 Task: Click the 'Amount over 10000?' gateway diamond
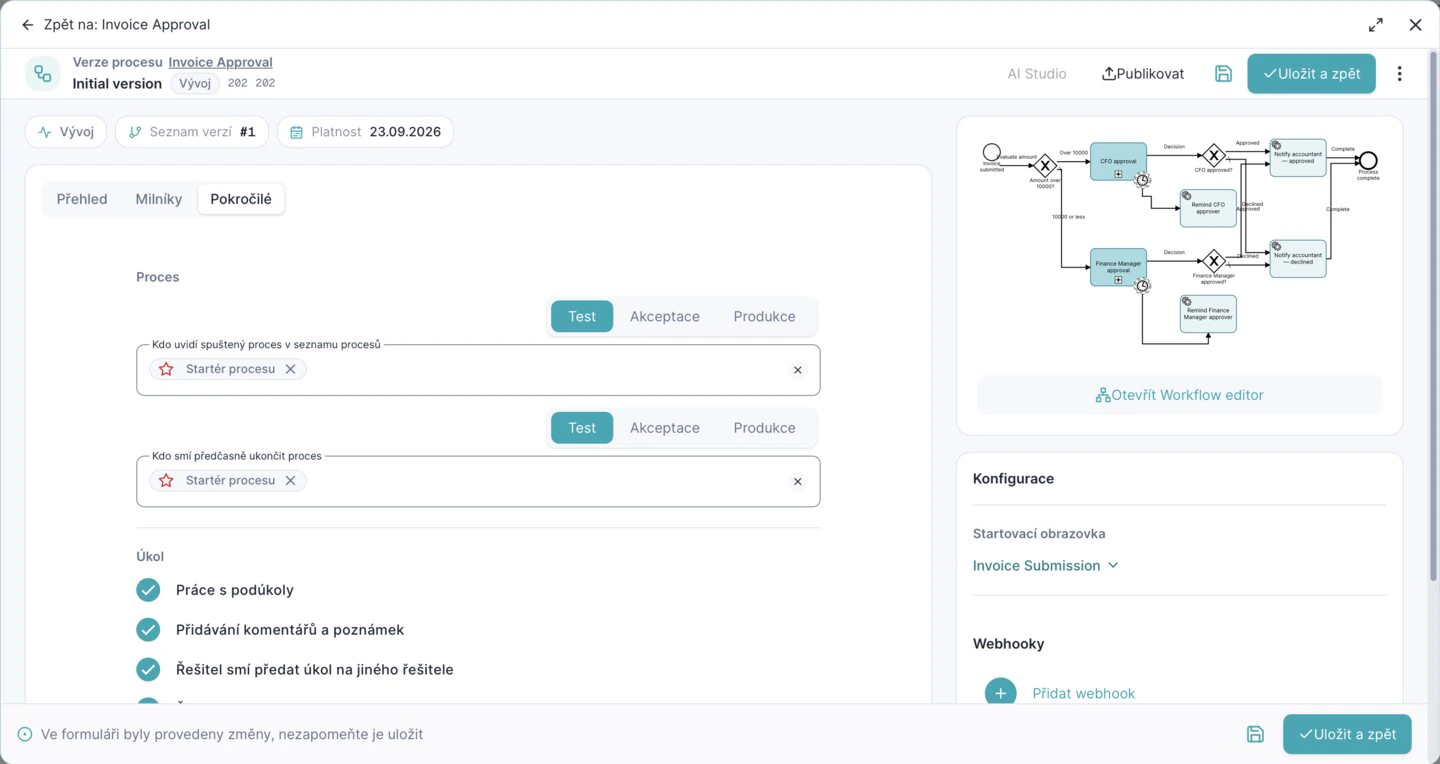pos(1045,165)
